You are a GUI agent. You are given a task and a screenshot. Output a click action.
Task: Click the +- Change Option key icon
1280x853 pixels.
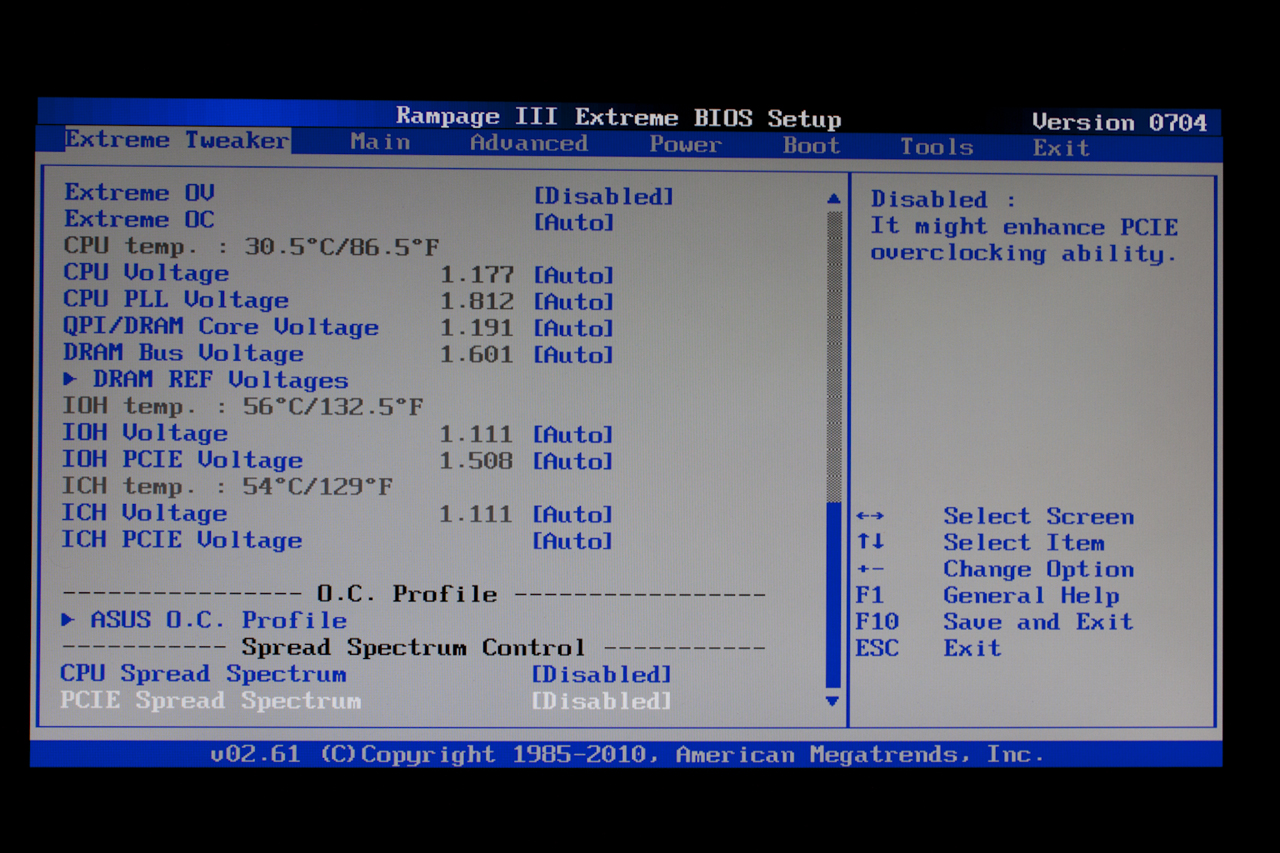(x=870, y=569)
